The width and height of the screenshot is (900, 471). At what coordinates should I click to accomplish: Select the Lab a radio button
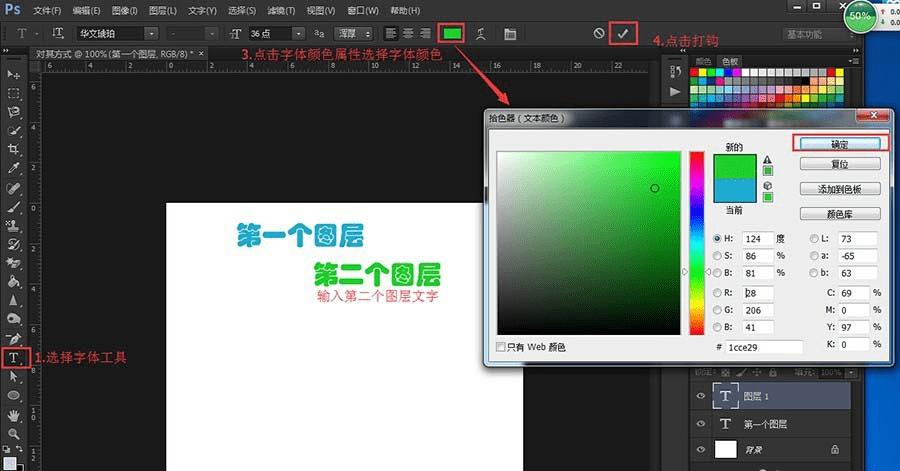(x=814, y=256)
